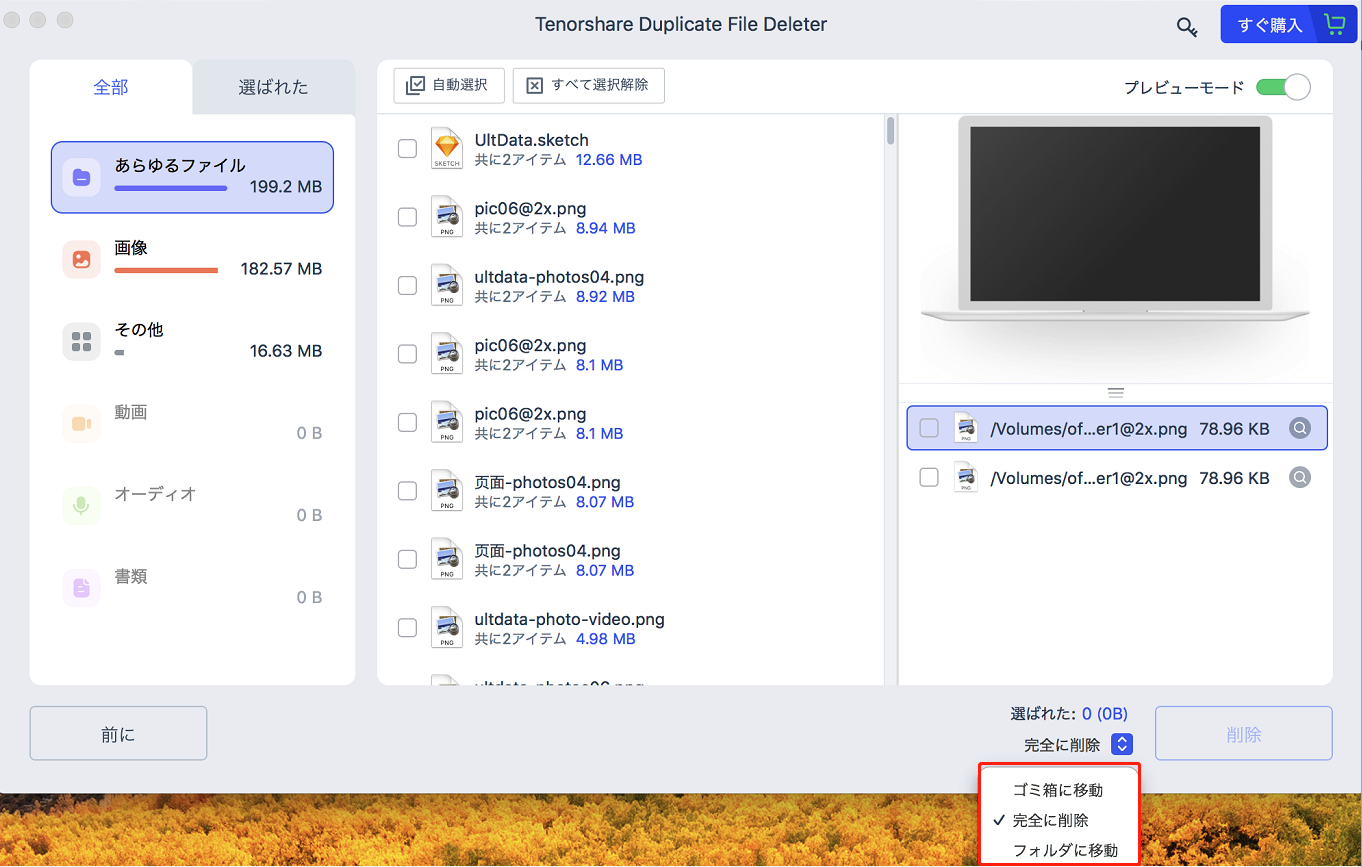Viewport: 1362px width, 867px height.
Task: Click the PNG icon in the highlighted duplicate row
Action: coord(966,427)
